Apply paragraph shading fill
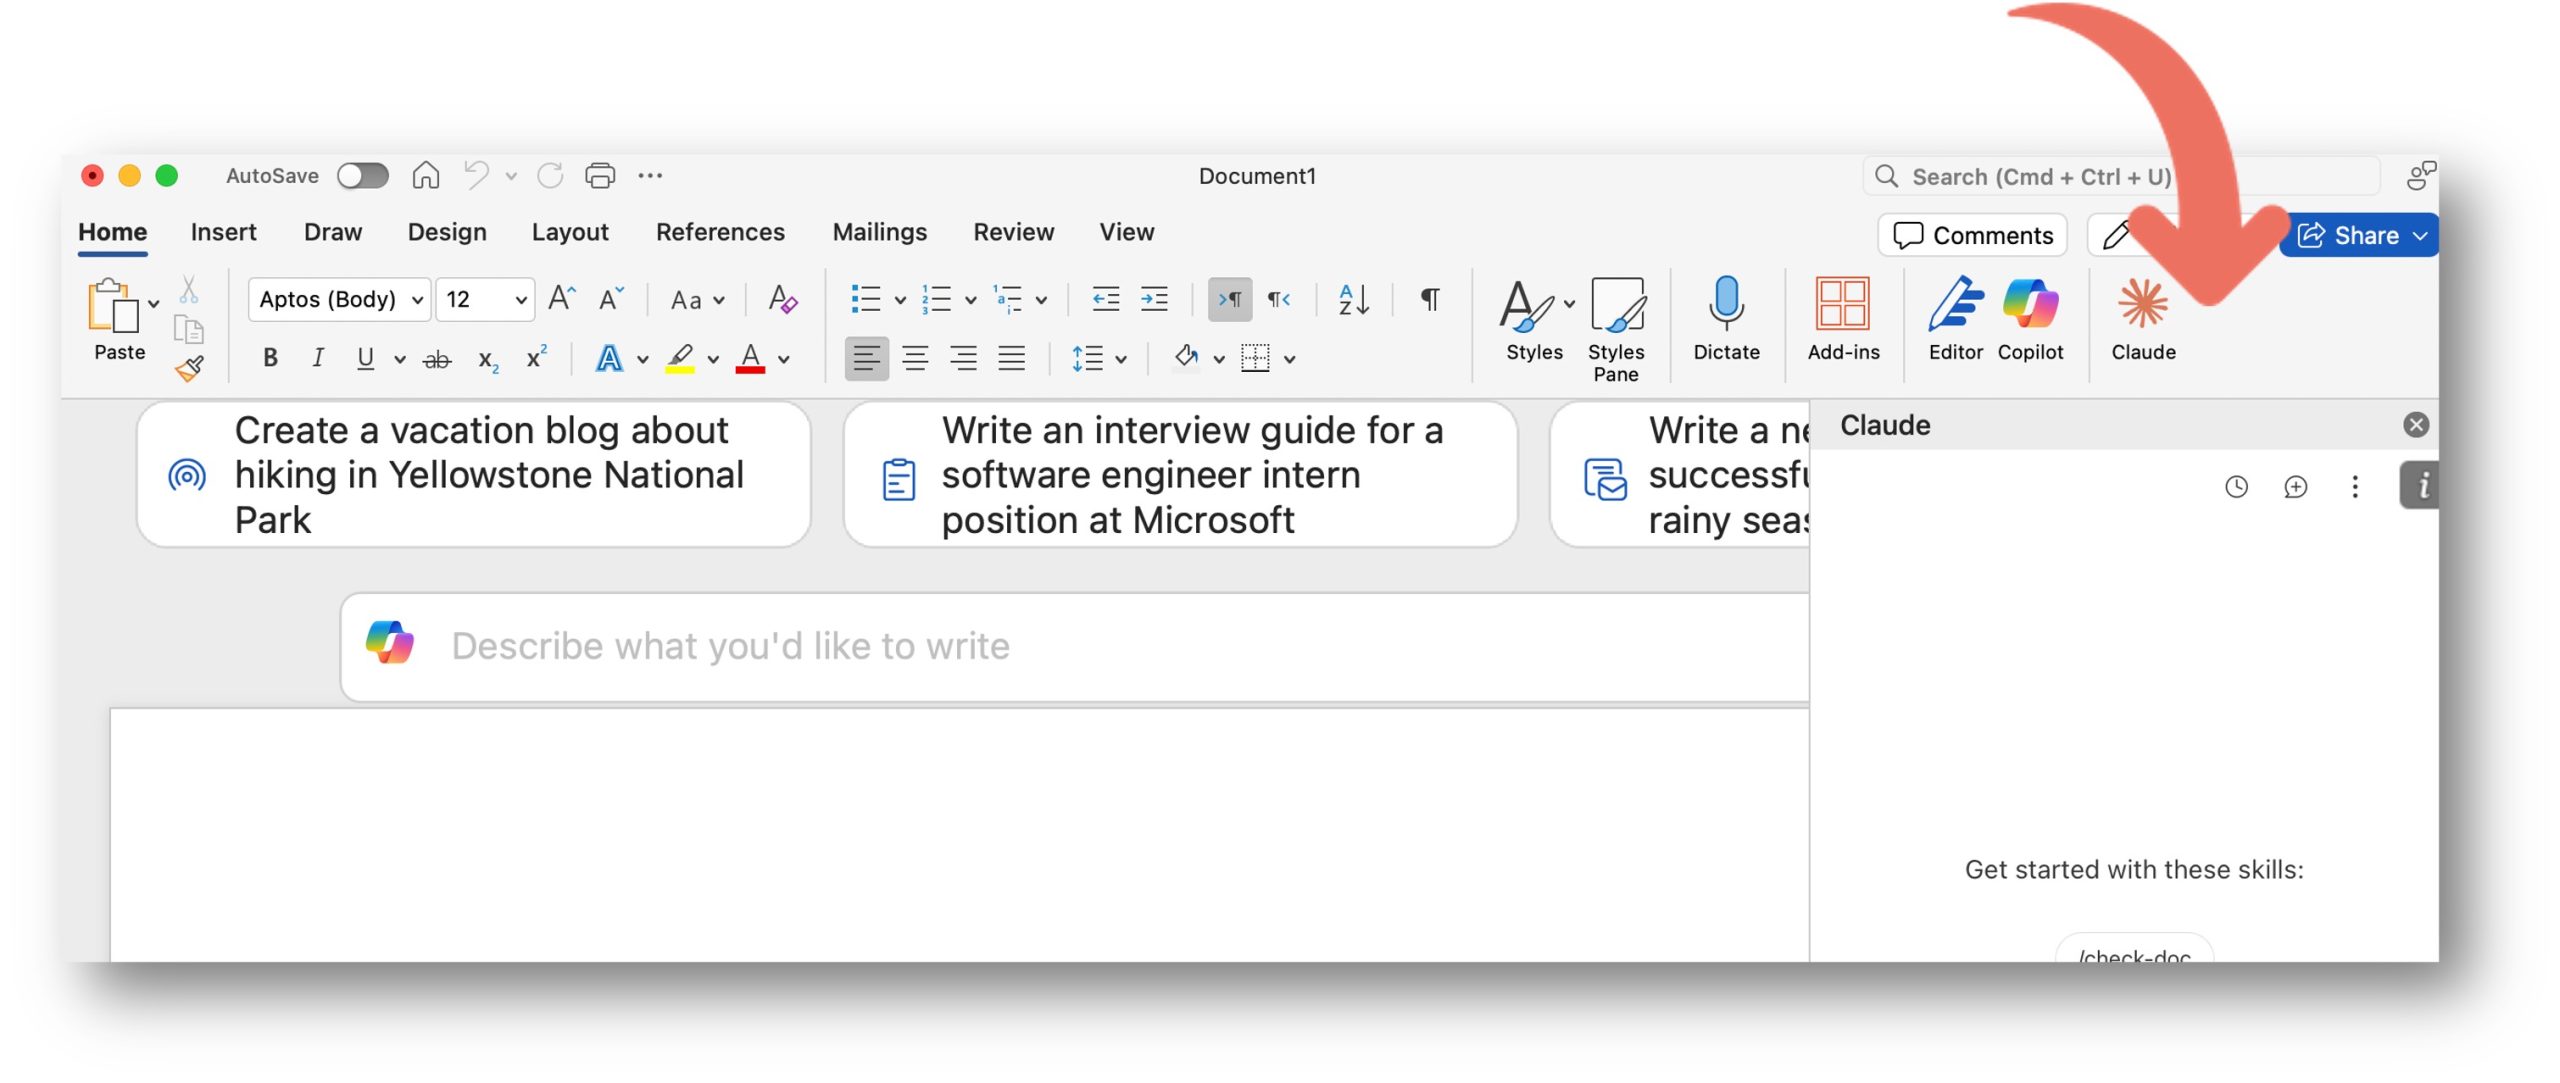Screen dimensions: 2560x1083 point(1186,357)
